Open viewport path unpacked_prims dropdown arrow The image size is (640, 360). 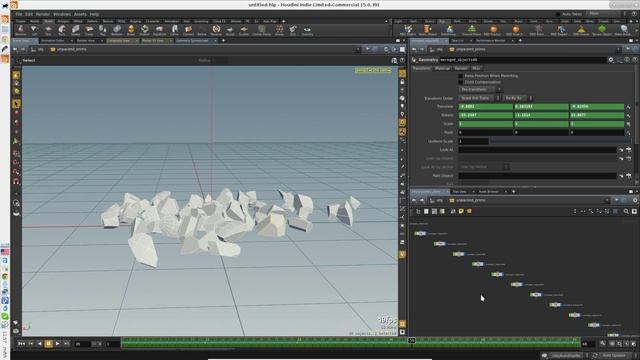358,49
